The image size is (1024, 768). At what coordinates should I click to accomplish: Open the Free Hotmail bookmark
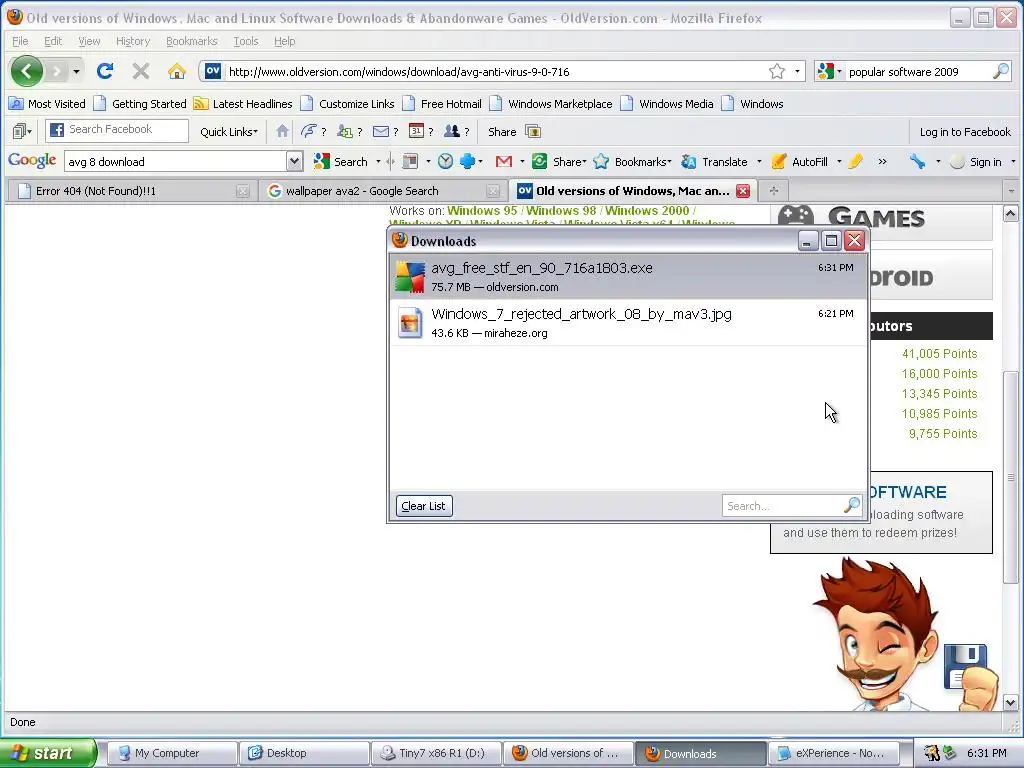coord(442,104)
